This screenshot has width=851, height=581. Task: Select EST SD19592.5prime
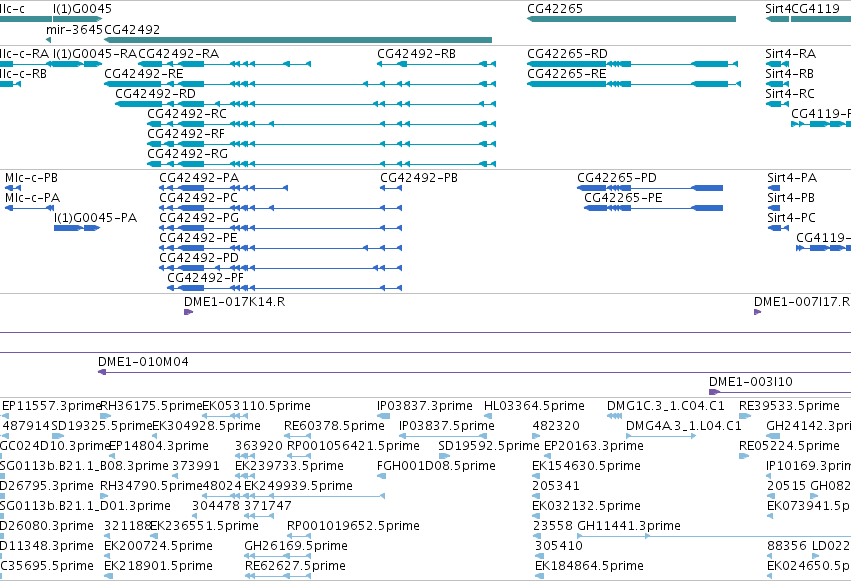pyautogui.click(x=444, y=456)
